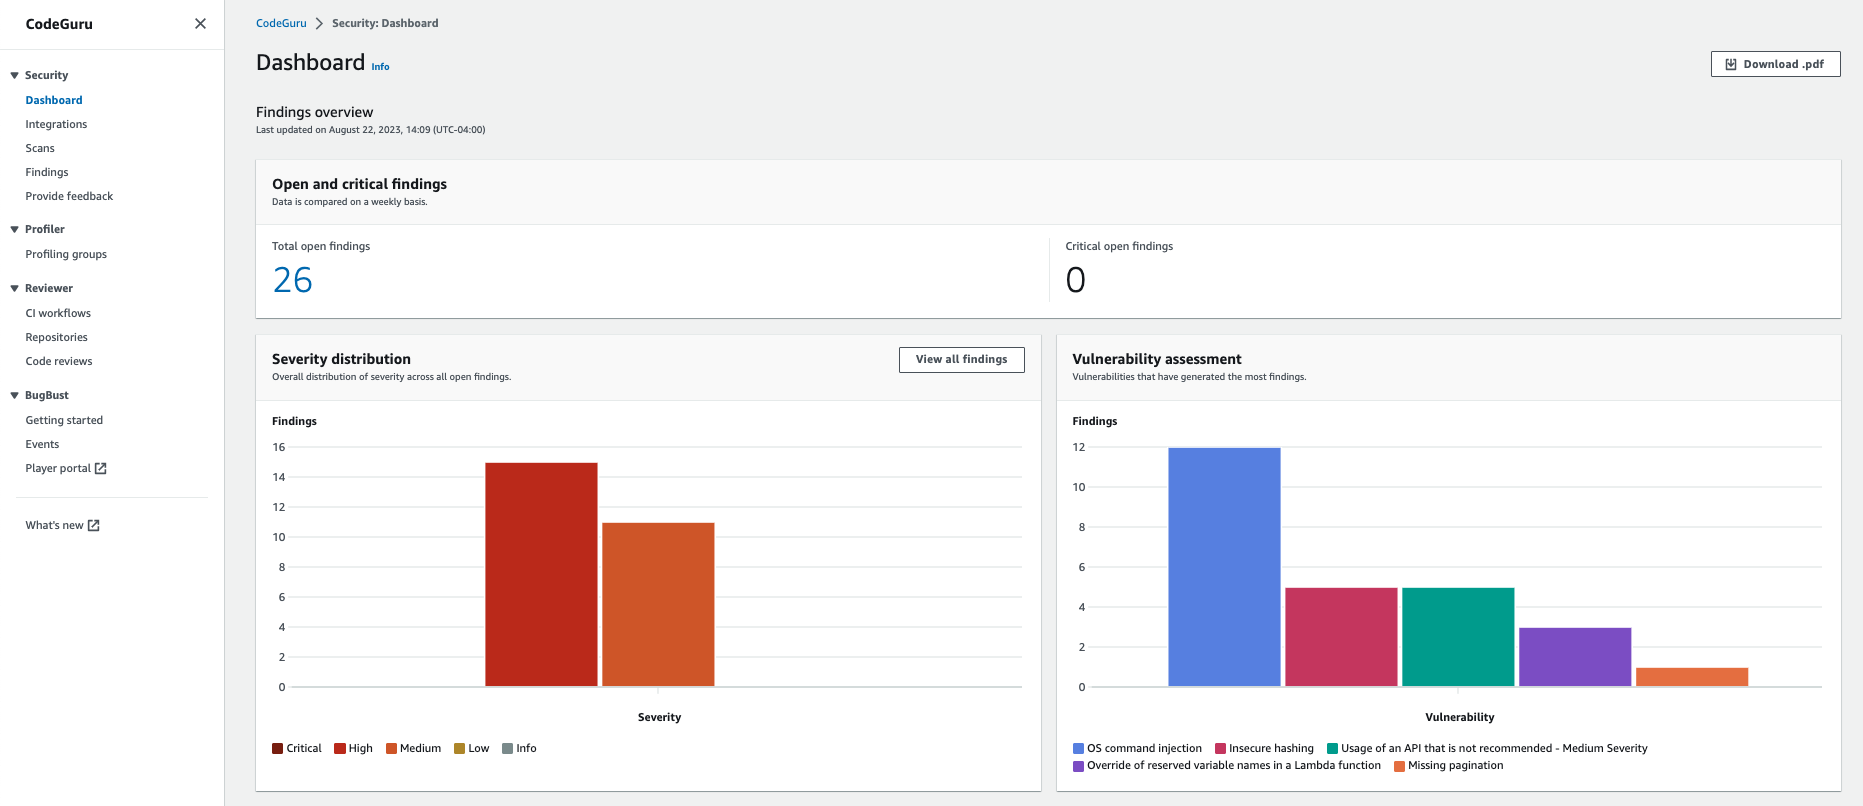Open BugBust Getting started
1863x806 pixels.
click(x=64, y=420)
